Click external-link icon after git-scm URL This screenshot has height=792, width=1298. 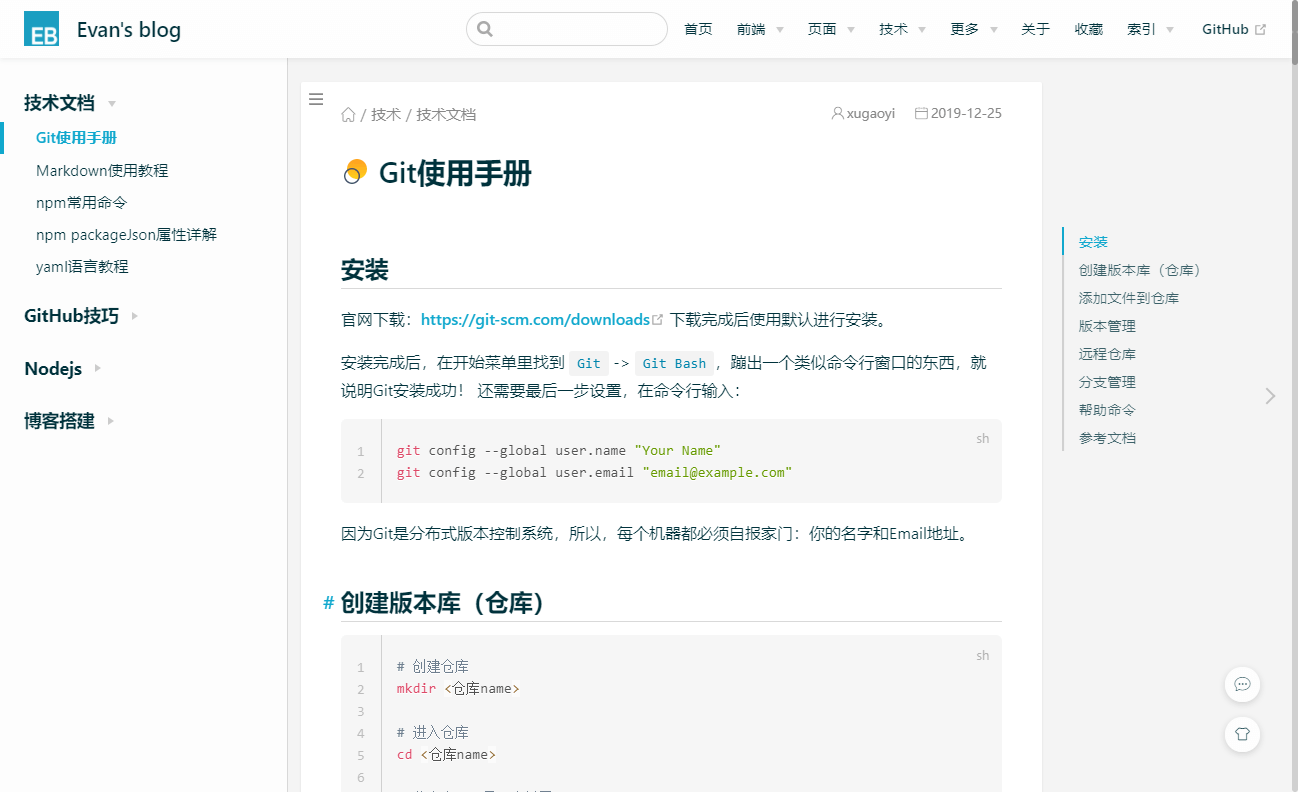[x=658, y=320]
